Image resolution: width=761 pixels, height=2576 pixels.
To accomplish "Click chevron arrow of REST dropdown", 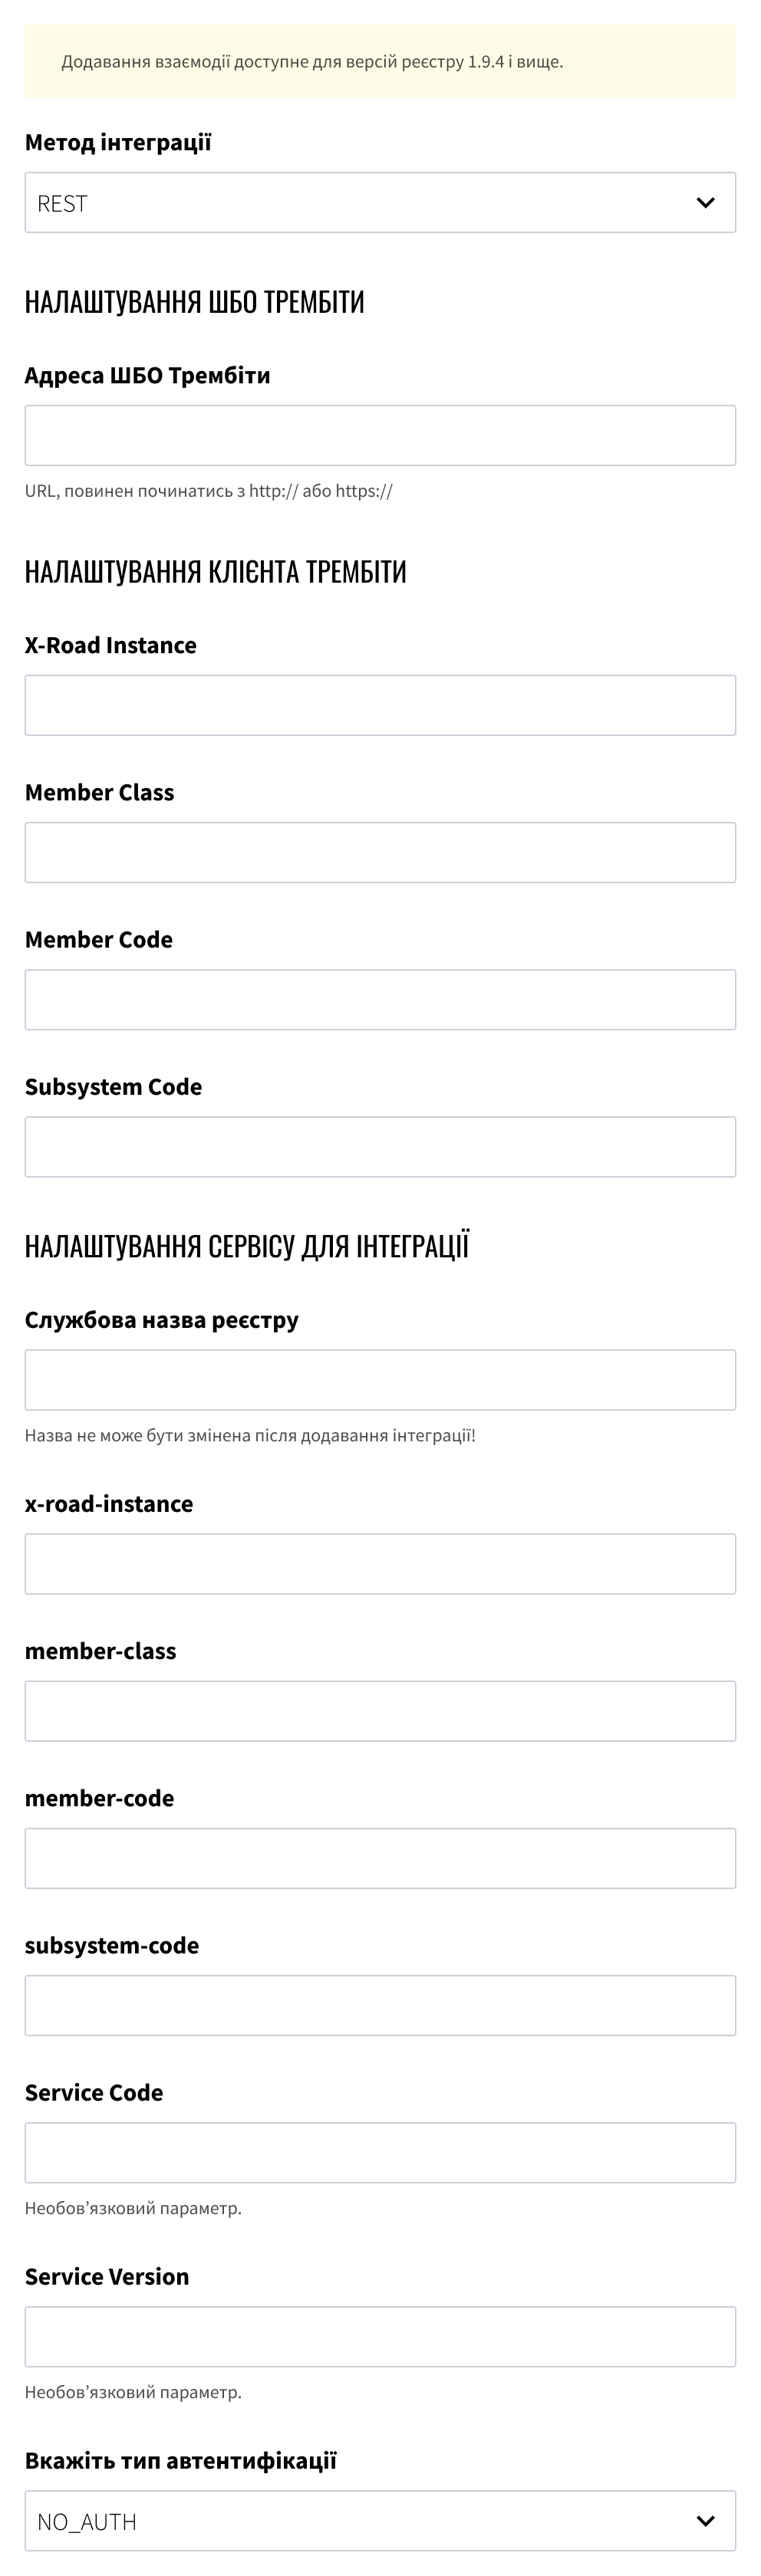I will [705, 203].
